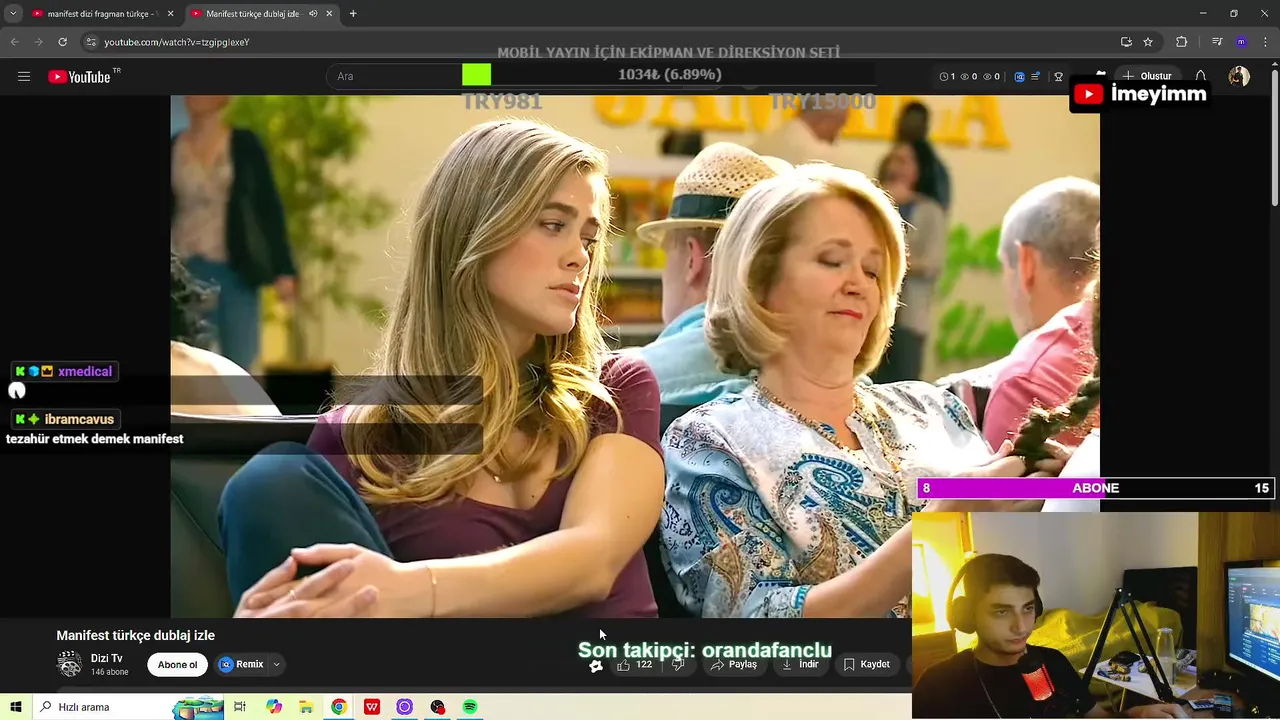Open Task View on the taskbar

click(240, 707)
